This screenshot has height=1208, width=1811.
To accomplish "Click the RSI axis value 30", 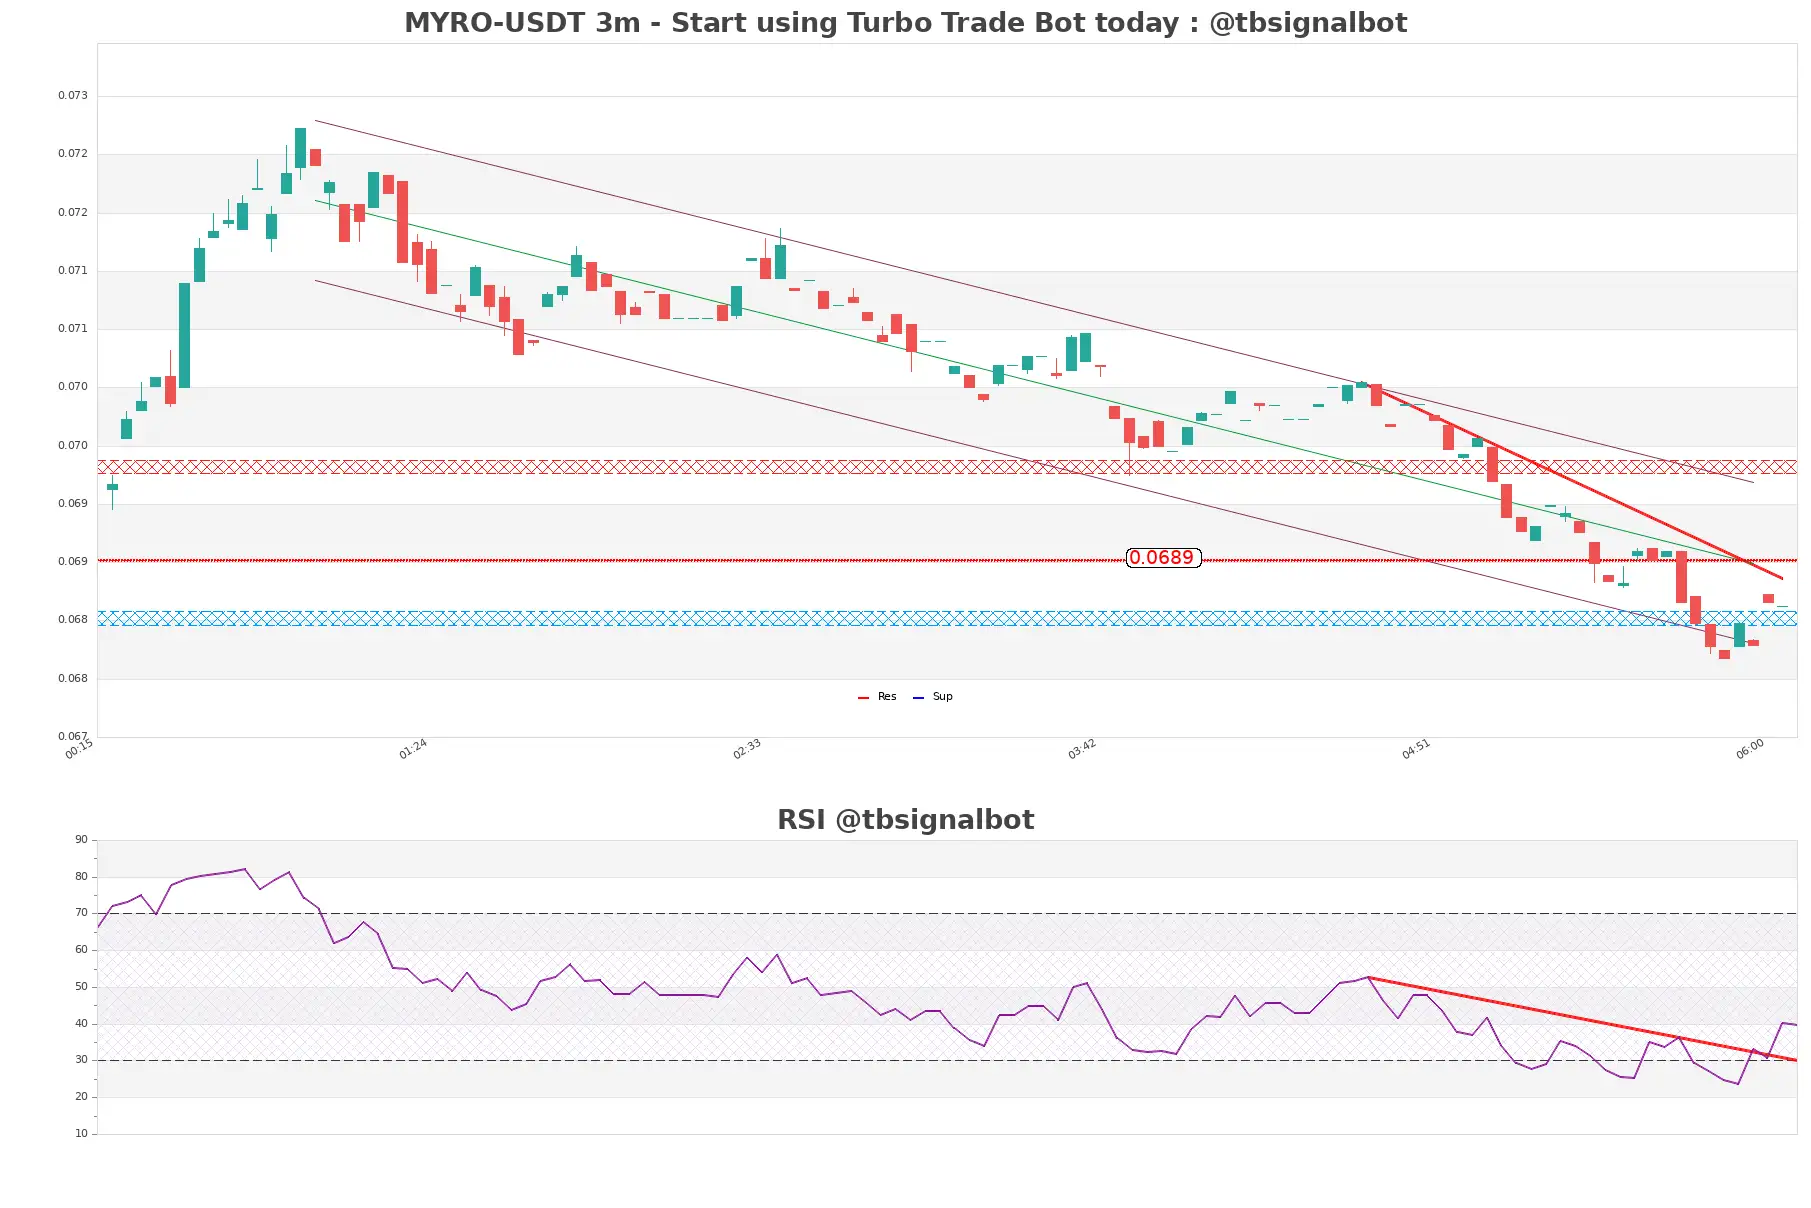I will point(81,1059).
